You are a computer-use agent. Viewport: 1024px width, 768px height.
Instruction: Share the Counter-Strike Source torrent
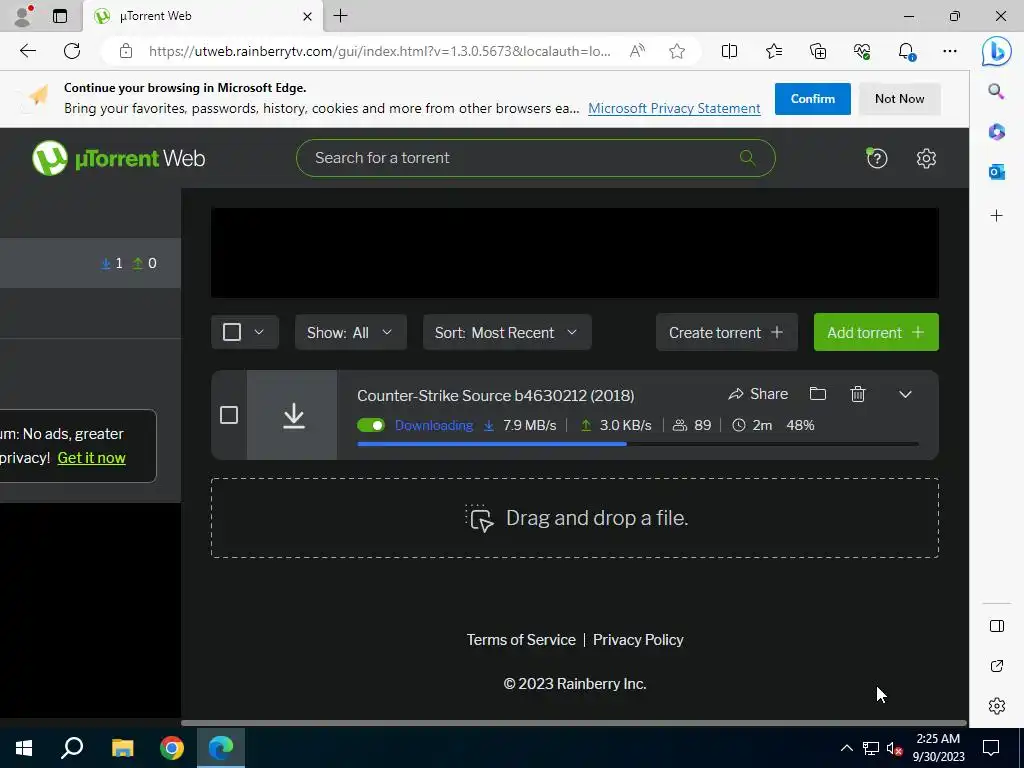click(x=758, y=394)
